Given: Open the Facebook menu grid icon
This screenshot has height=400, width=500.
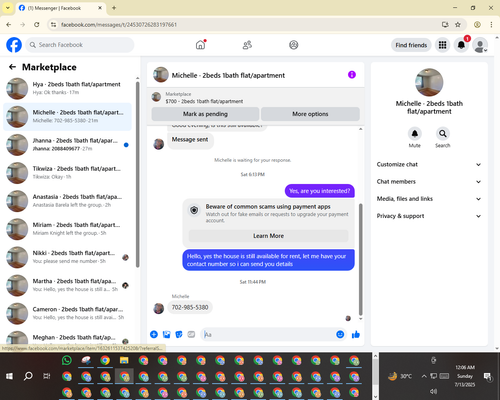Looking at the screenshot, I should pyautogui.click(x=442, y=45).
